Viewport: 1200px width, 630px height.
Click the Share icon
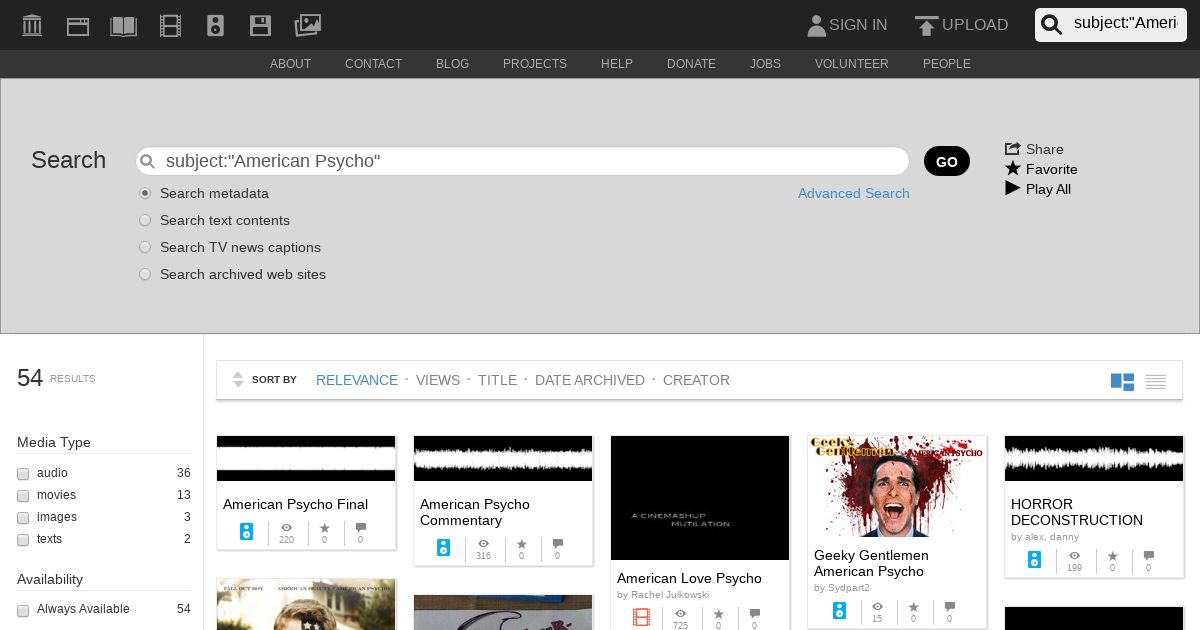click(1013, 149)
